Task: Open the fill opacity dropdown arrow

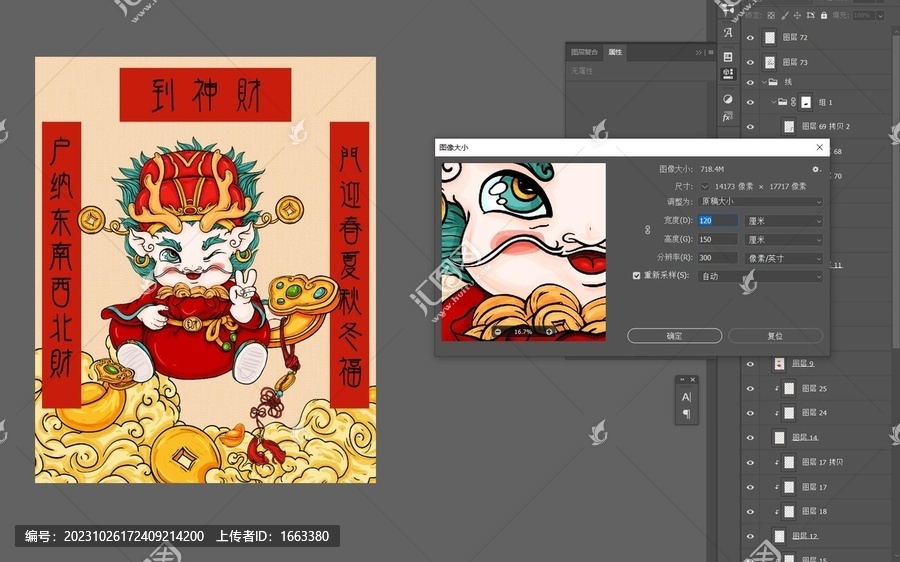Action: pos(880,15)
